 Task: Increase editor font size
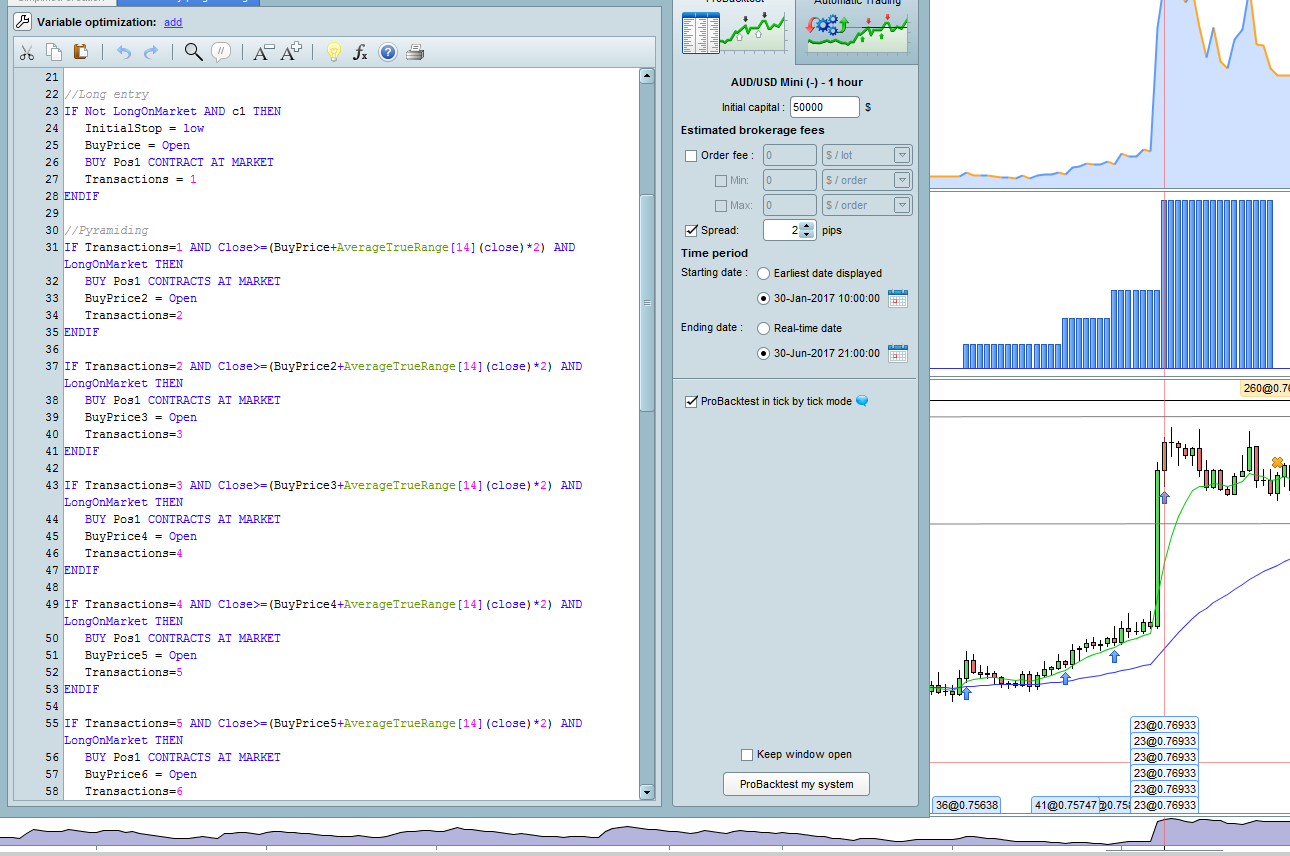[x=291, y=52]
